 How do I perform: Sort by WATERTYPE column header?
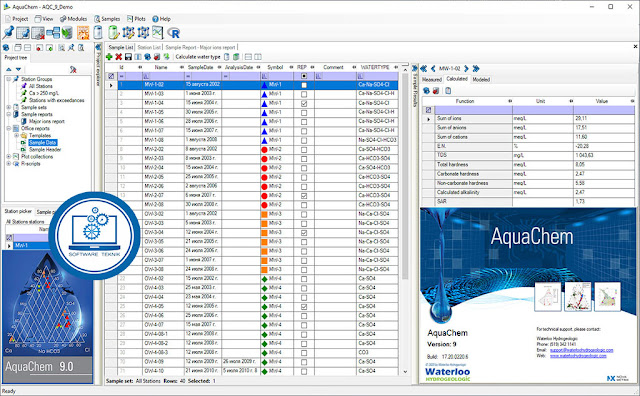click(x=375, y=67)
